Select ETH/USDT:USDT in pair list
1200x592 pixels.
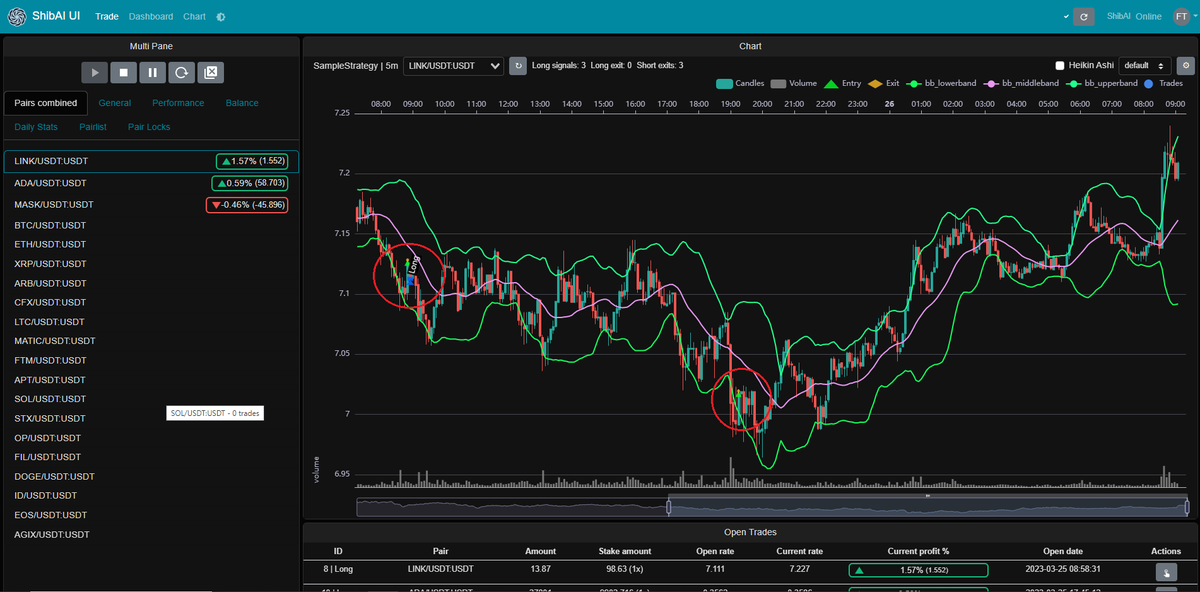tap(151, 244)
